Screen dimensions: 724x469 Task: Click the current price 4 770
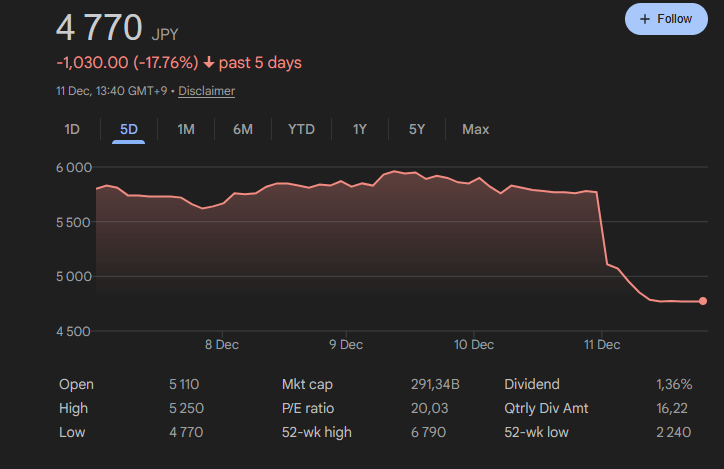(x=99, y=27)
